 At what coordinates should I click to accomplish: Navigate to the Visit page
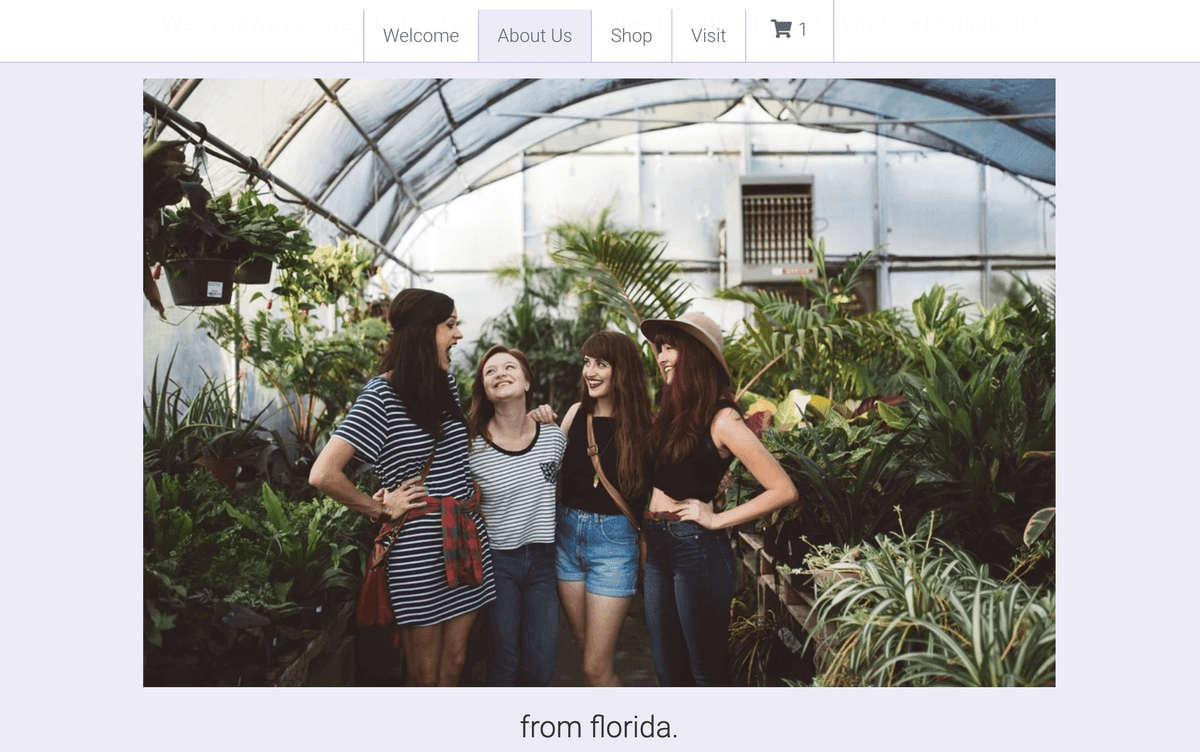(708, 35)
